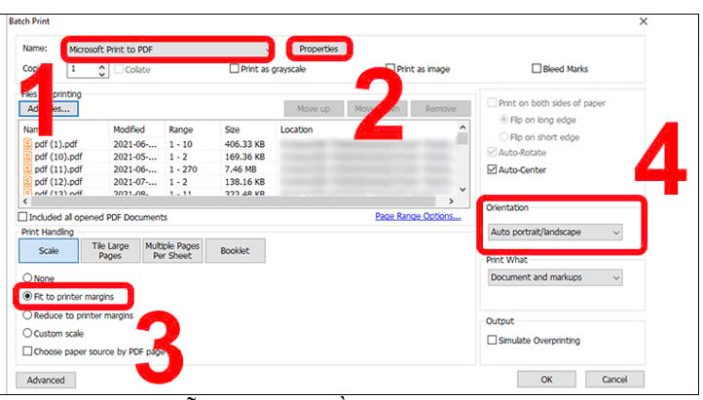Viewport: 703px width, 400px height.
Task: Click the horizontal scrollbar thumb of file list
Action: tap(233, 201)
